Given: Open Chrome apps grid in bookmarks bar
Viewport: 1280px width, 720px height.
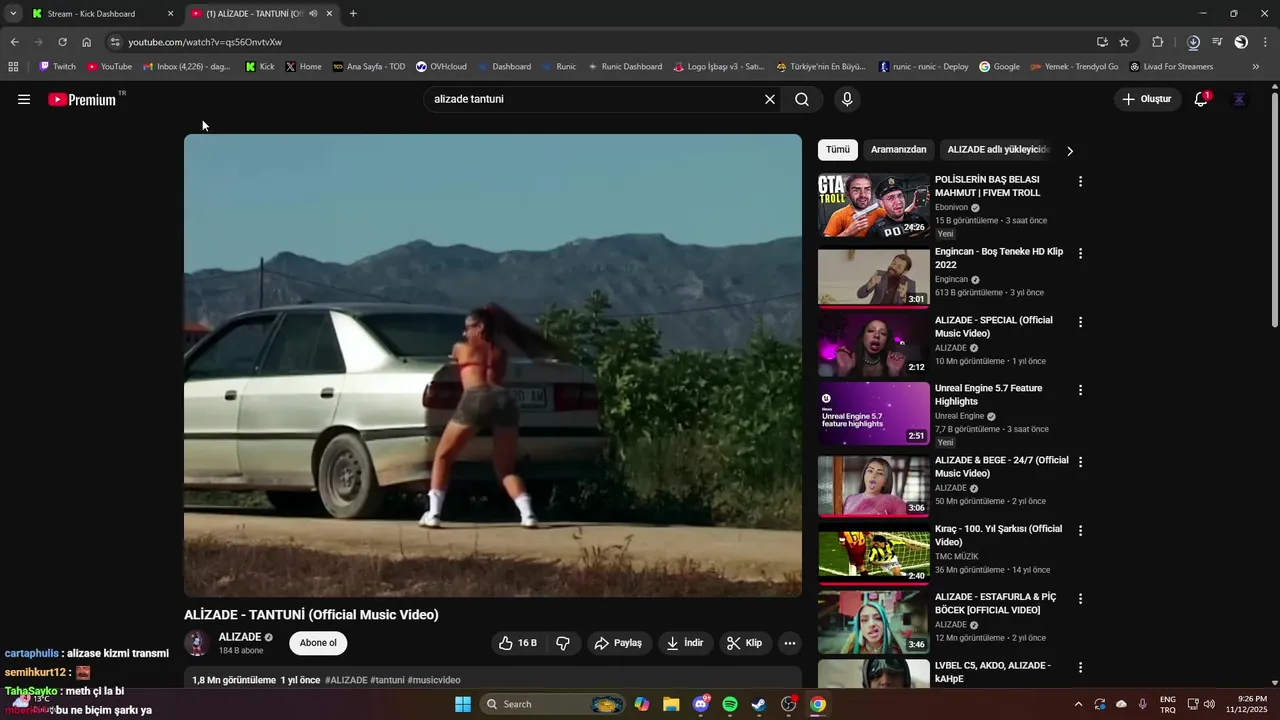Looking at the screenshot, I should (13, 67).
